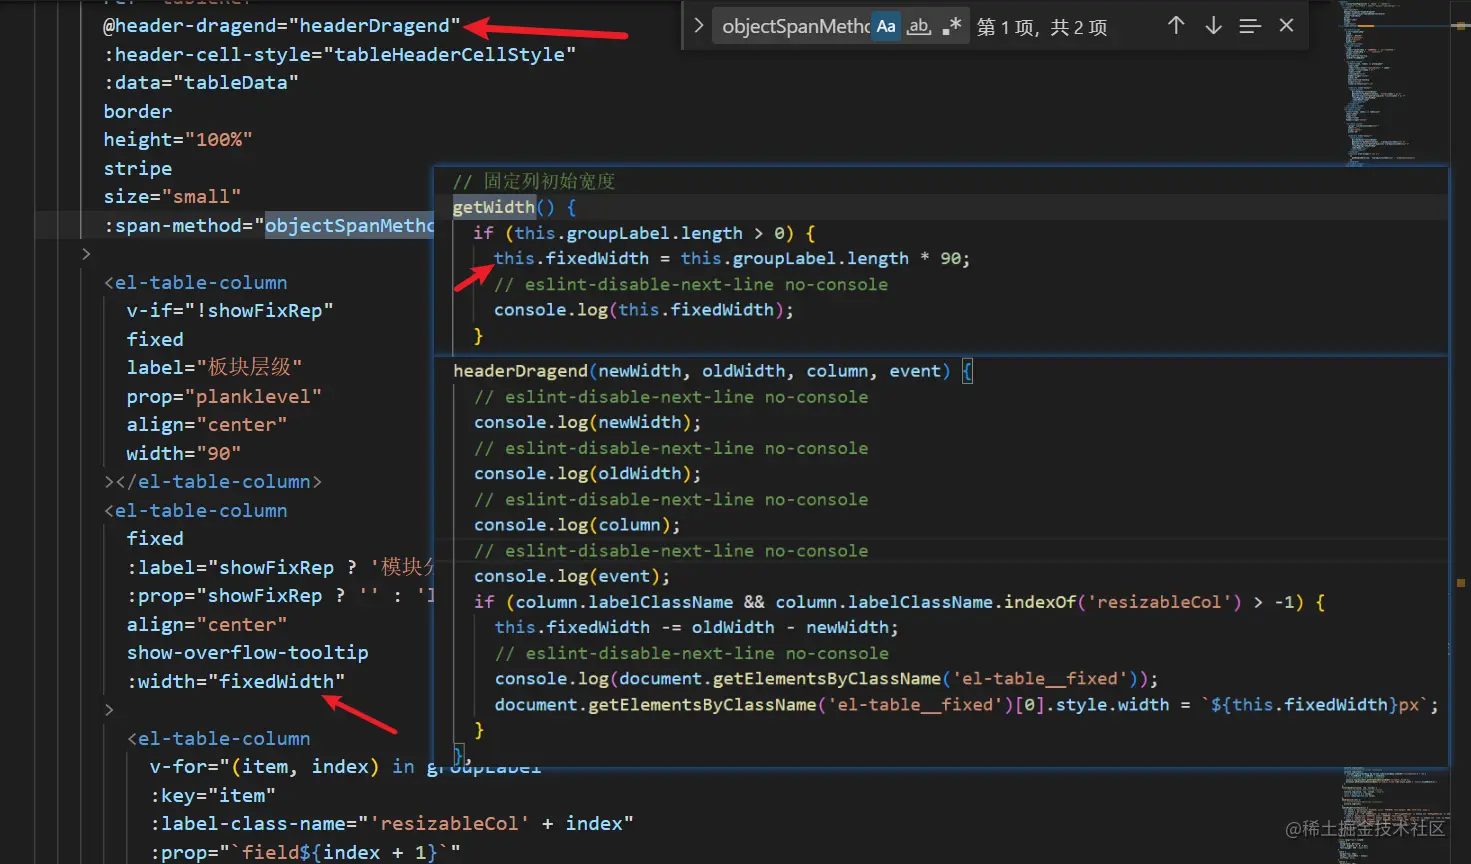Image resolution: width=1471 pixels, height=864 pixels.
Task: Click console.log(document.getElementsByClassName('el-table__fixed')); line
Action: [x=826, y=679]
